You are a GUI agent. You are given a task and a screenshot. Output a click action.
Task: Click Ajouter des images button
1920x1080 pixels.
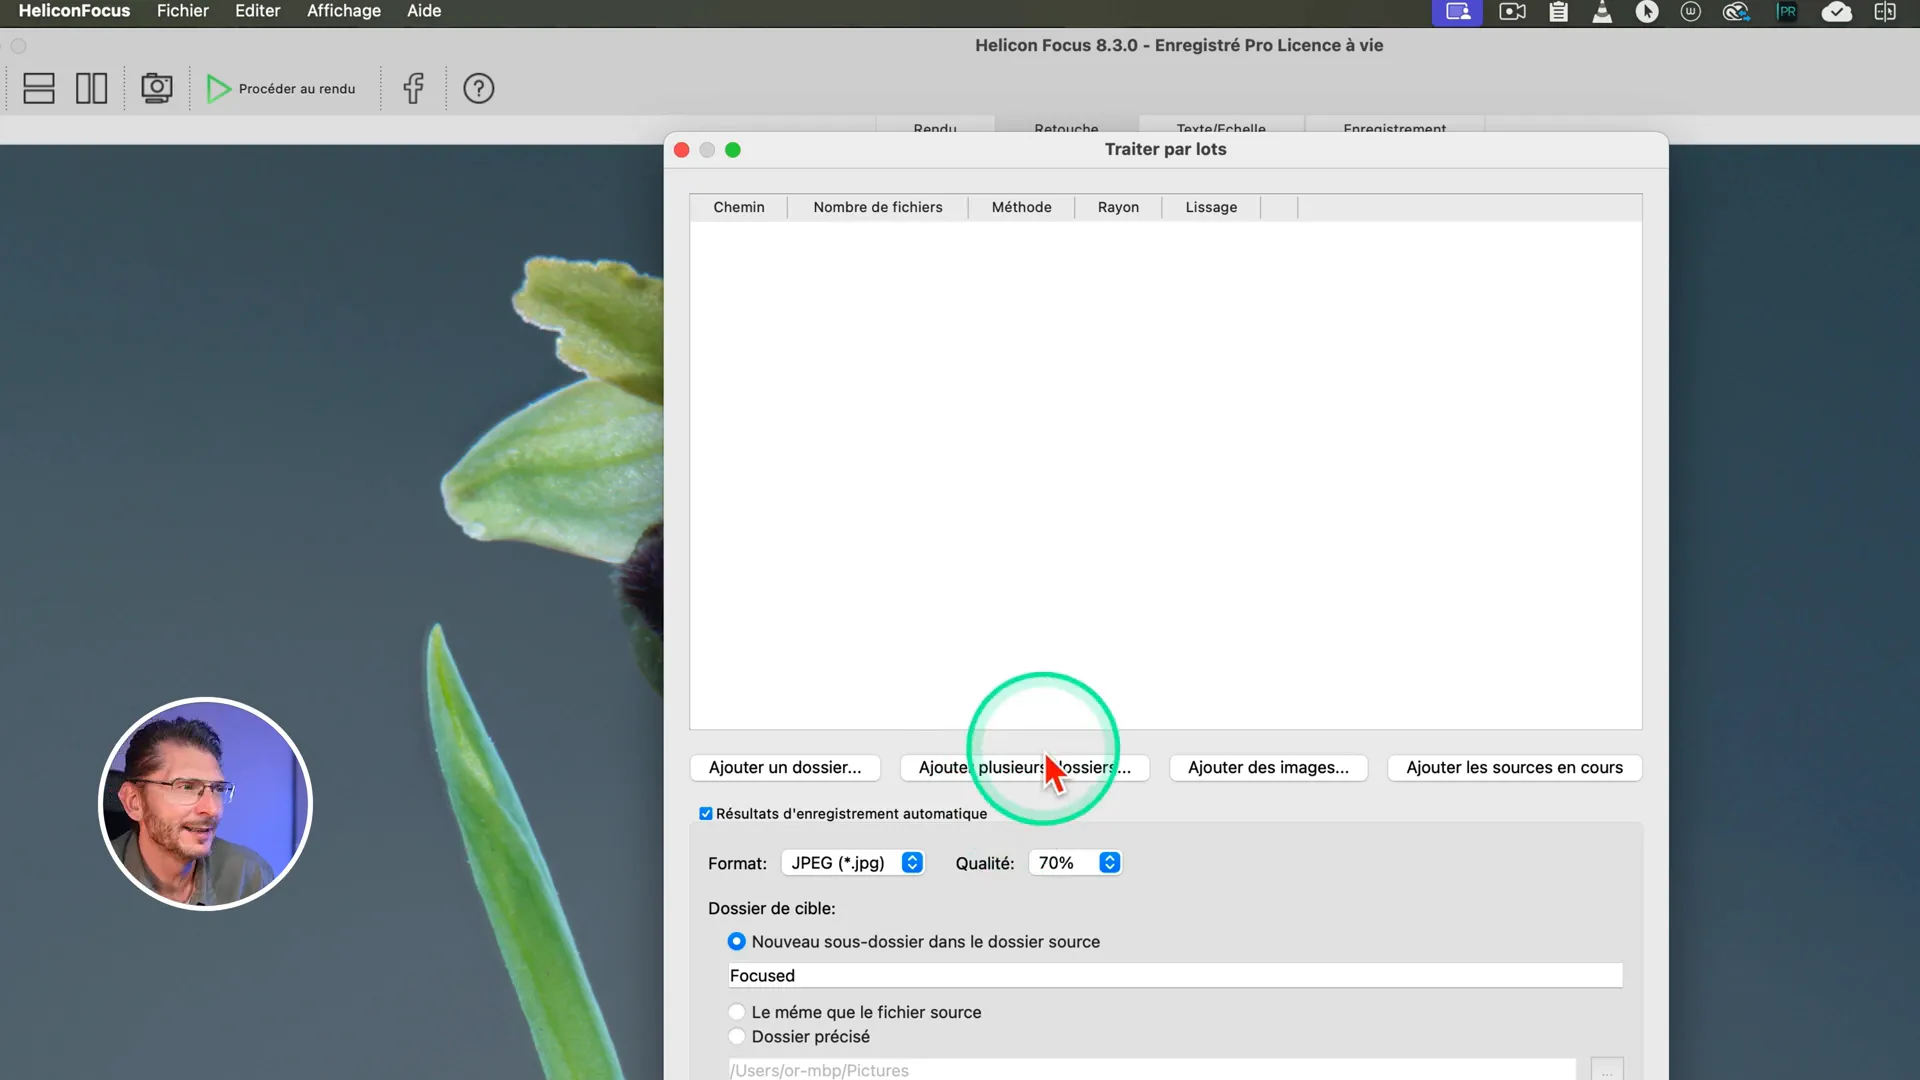pos(1268,768)
